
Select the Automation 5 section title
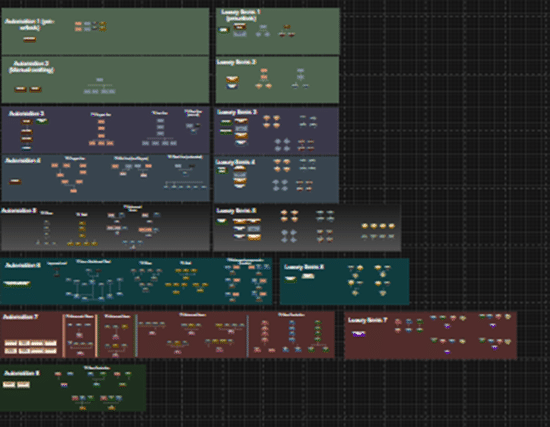[19, 210]
